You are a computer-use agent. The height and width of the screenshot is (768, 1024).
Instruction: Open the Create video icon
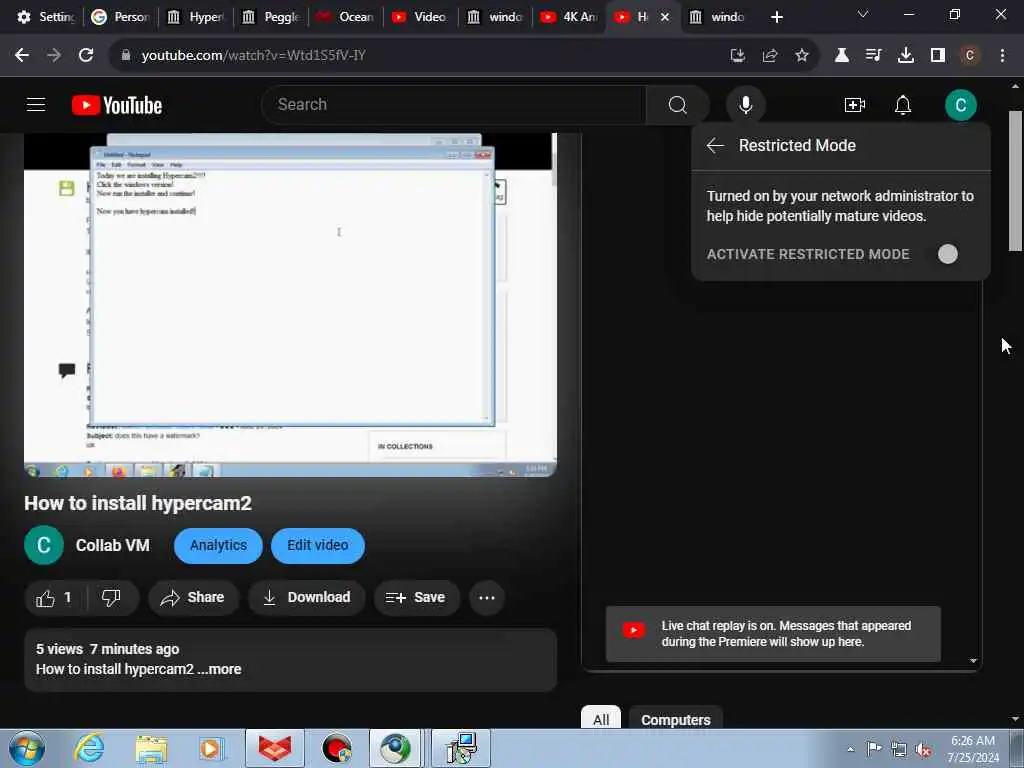pos(855,104)
